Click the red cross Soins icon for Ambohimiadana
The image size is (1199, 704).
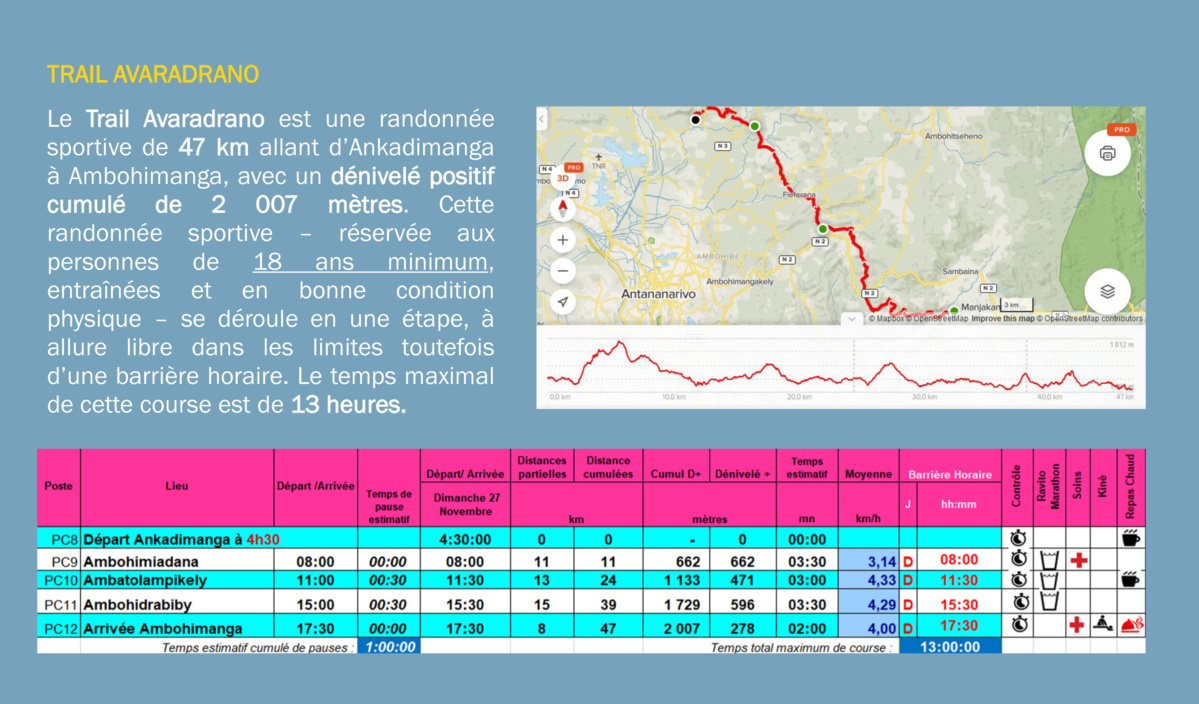[1078, 560]
